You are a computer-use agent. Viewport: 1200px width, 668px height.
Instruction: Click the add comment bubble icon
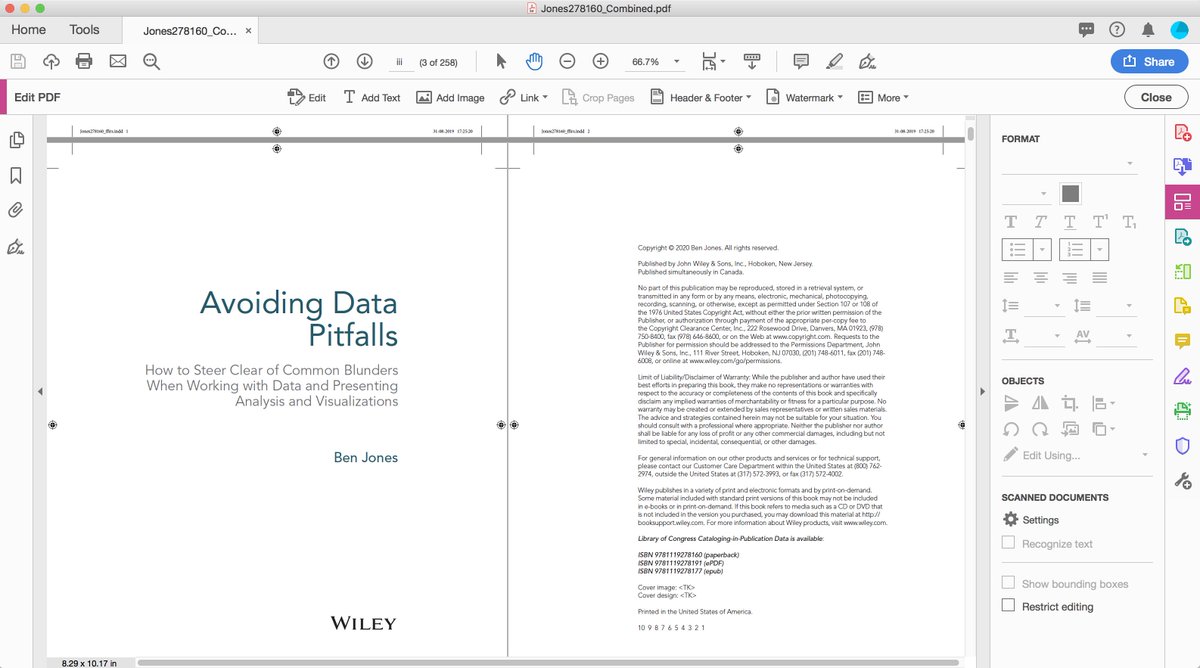pyautogui.click(x=800, y=61)
